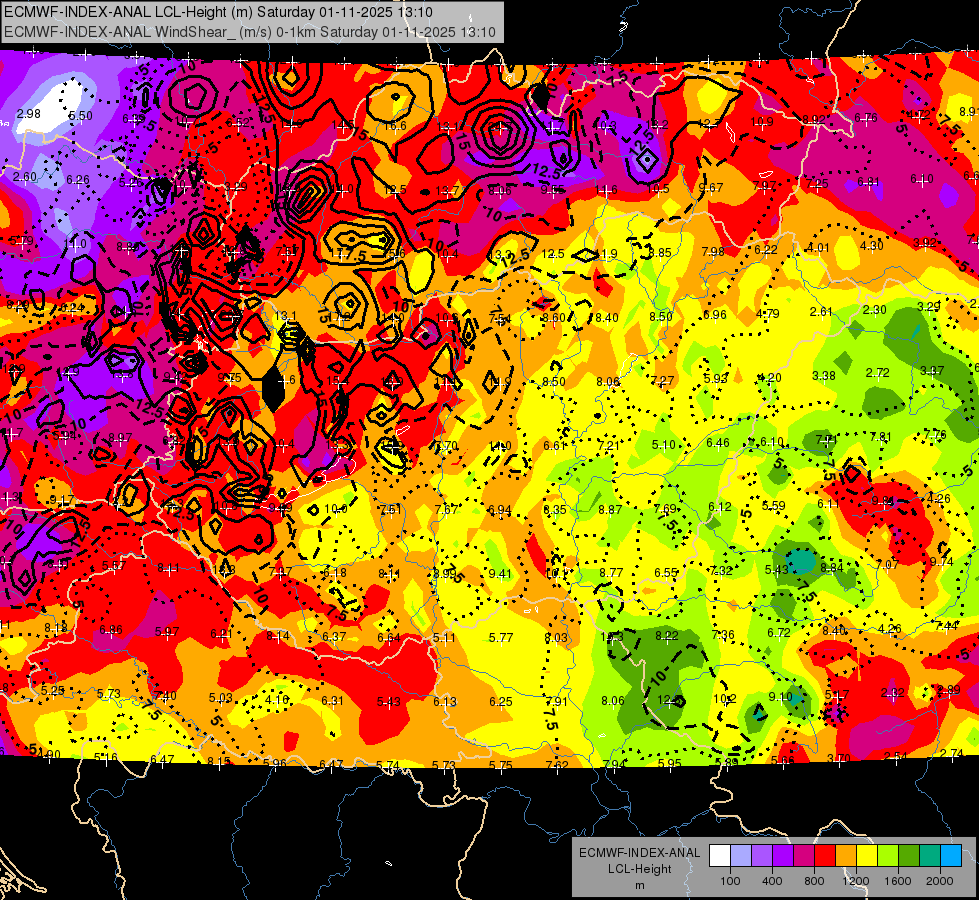Click the map value '3.92'

925,242
